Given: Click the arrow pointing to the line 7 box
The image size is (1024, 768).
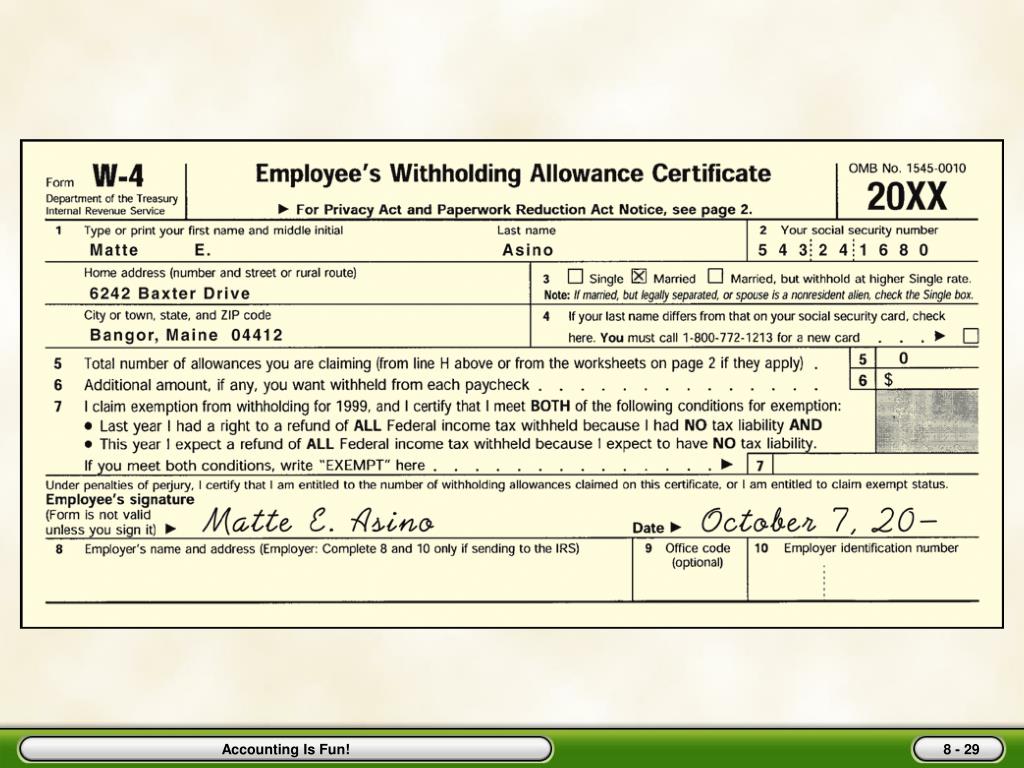Looking at the screenshot, I should pyautogui.click(x=727, y=464).
